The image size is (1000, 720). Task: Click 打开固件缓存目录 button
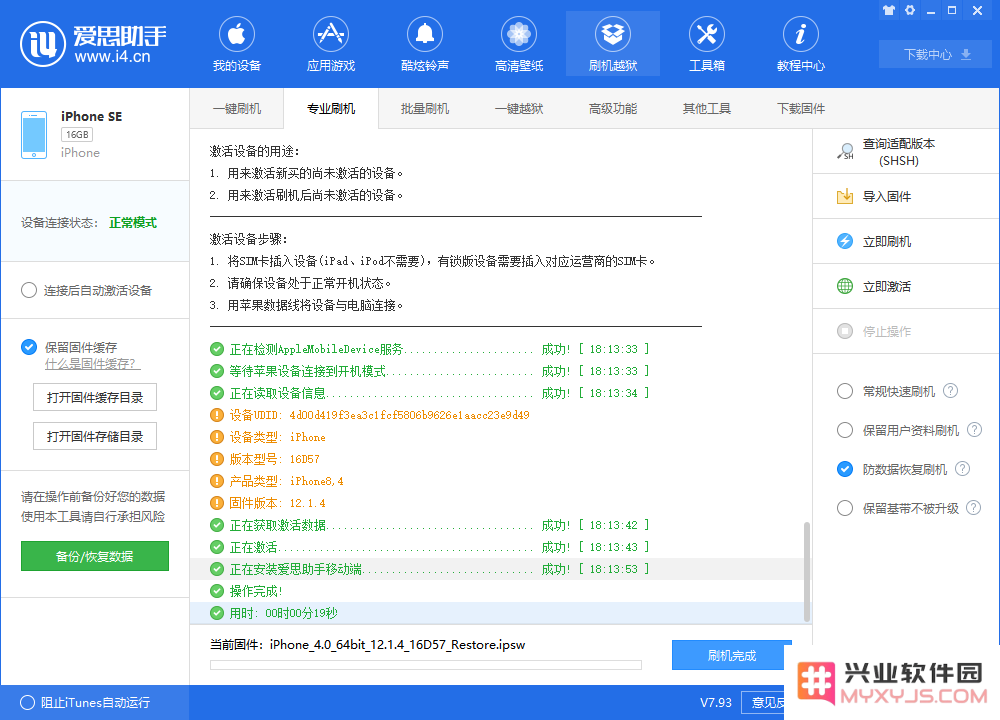click(x=95, y=397)
